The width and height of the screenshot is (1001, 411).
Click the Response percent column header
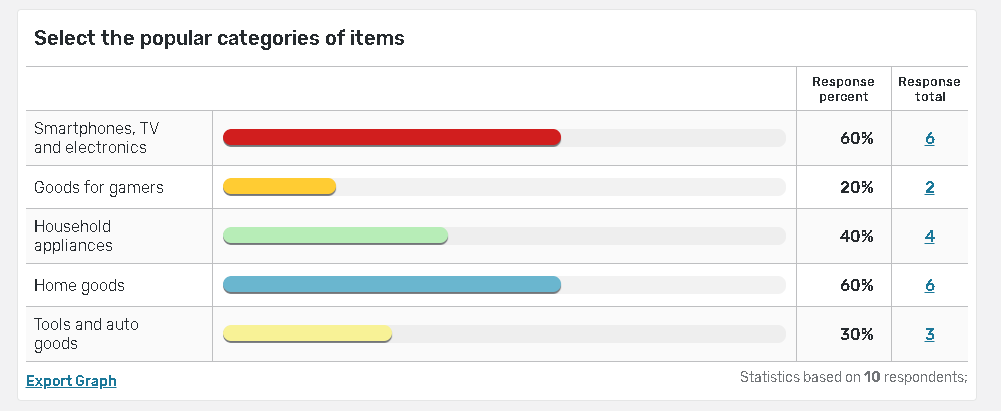click(842, 89)
